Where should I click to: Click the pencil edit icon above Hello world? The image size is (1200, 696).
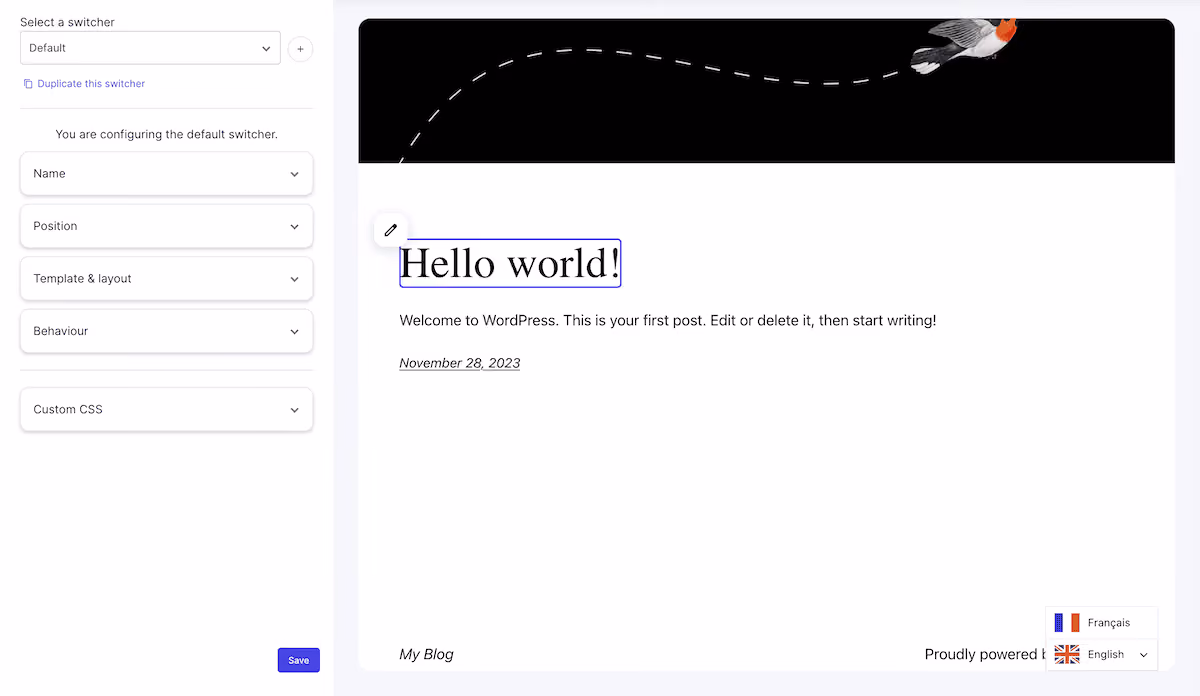(391, 230)
